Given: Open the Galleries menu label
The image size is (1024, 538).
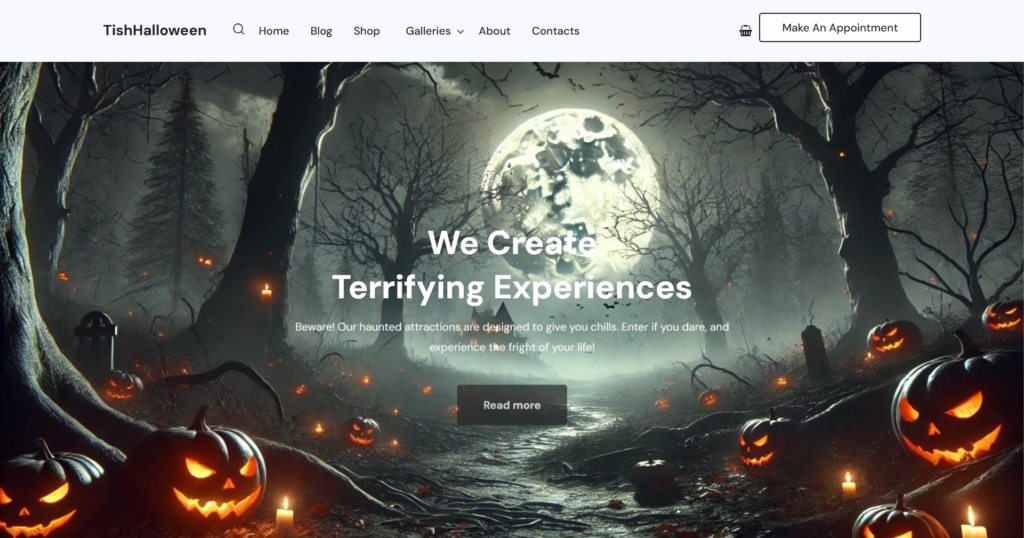Looking at the screenshot, I should 428,31.
